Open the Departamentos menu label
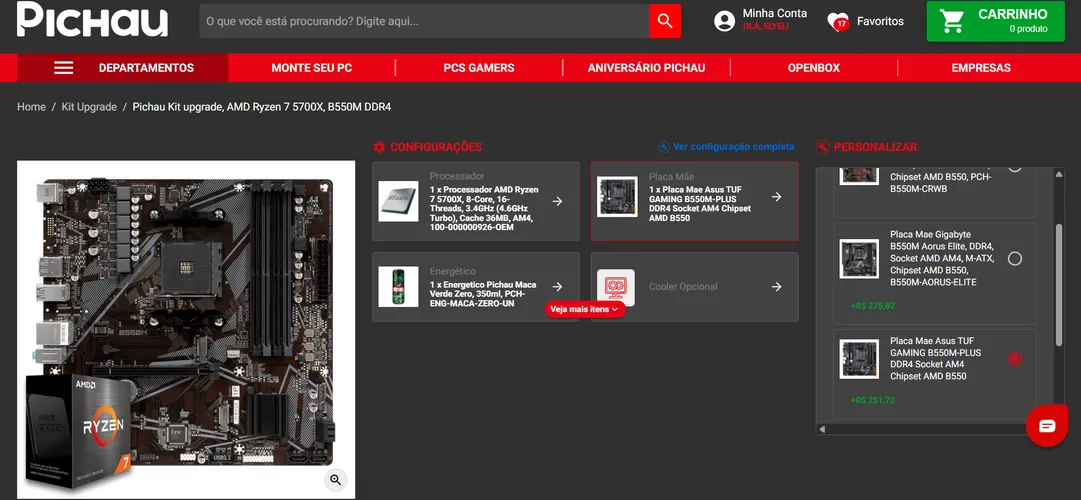 tap(146, 68)
